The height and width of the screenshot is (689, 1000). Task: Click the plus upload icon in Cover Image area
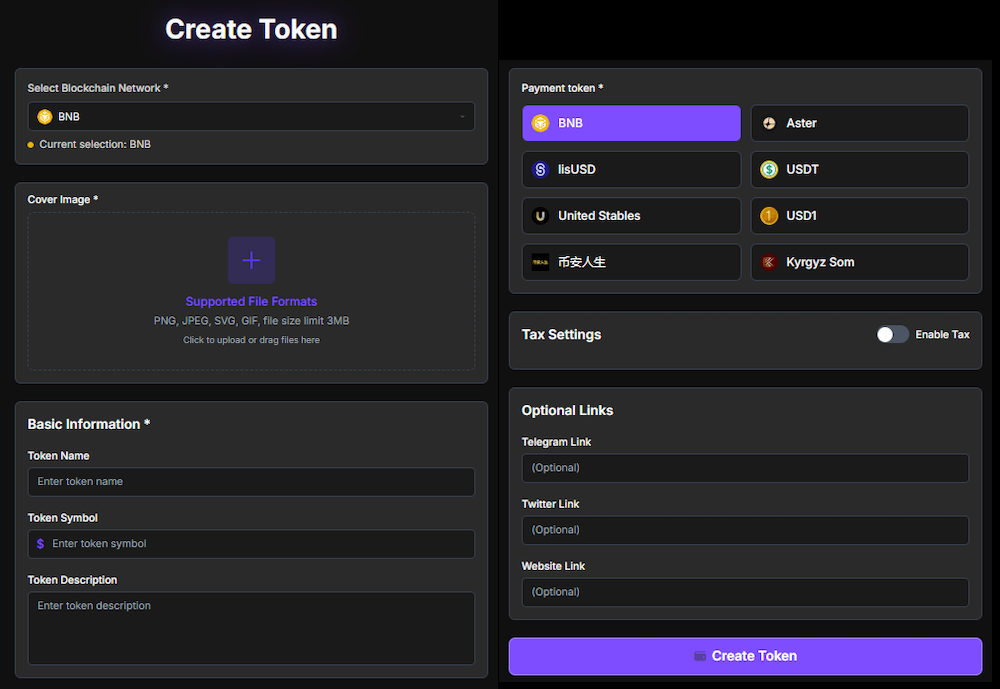point(251,260)
